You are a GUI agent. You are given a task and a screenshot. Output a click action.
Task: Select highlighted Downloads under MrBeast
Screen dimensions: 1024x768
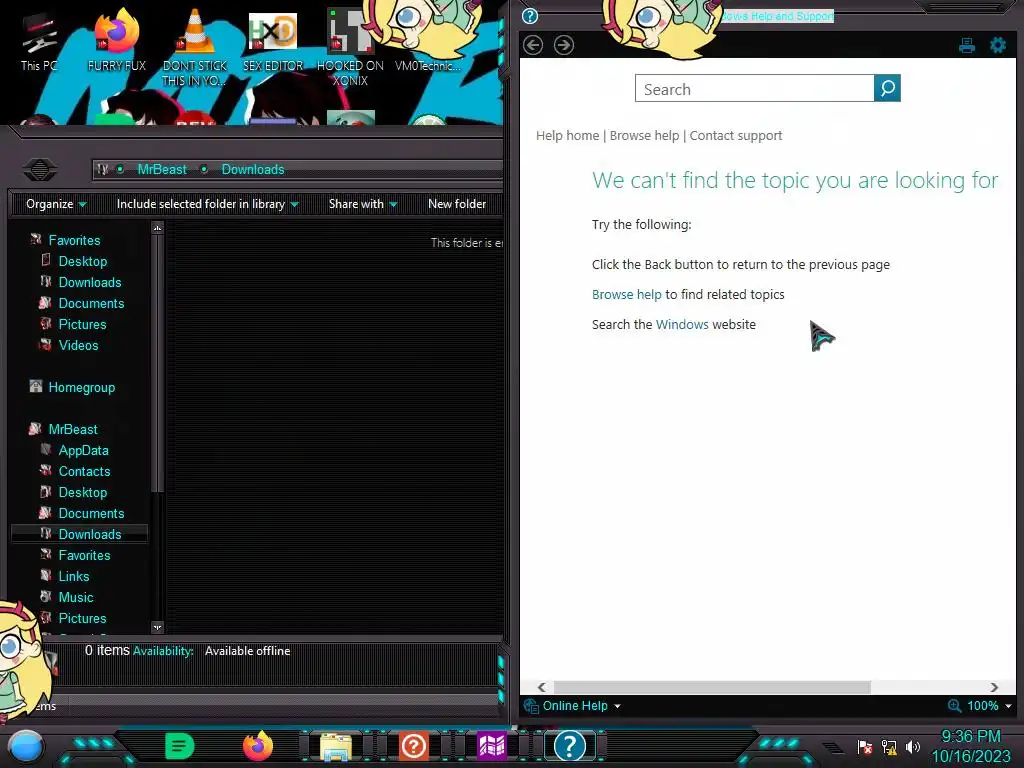pyautogui.click(x=80, y=534)
